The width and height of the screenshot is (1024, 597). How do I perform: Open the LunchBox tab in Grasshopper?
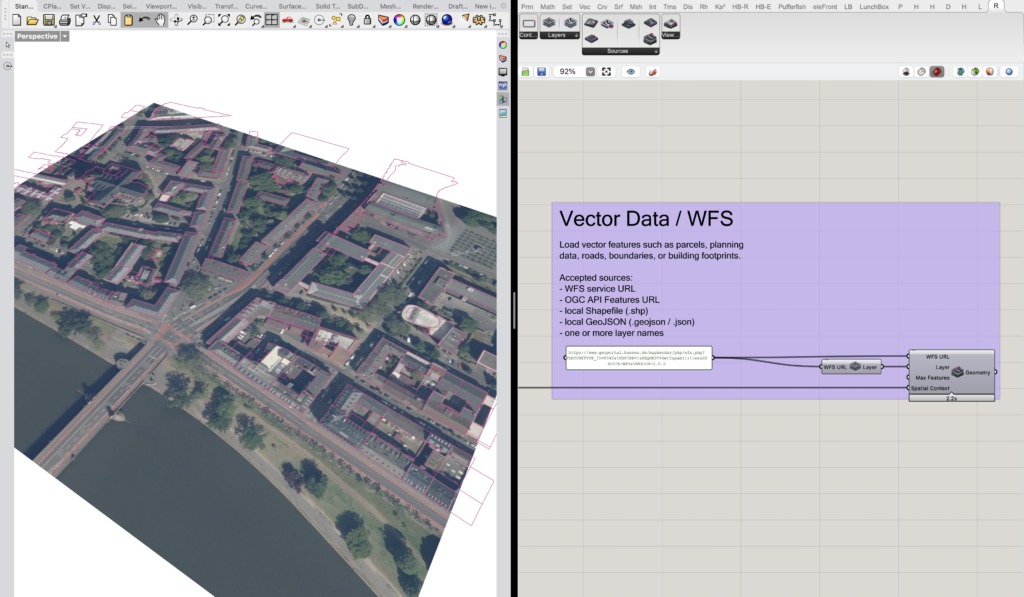(x=874, y=7)
